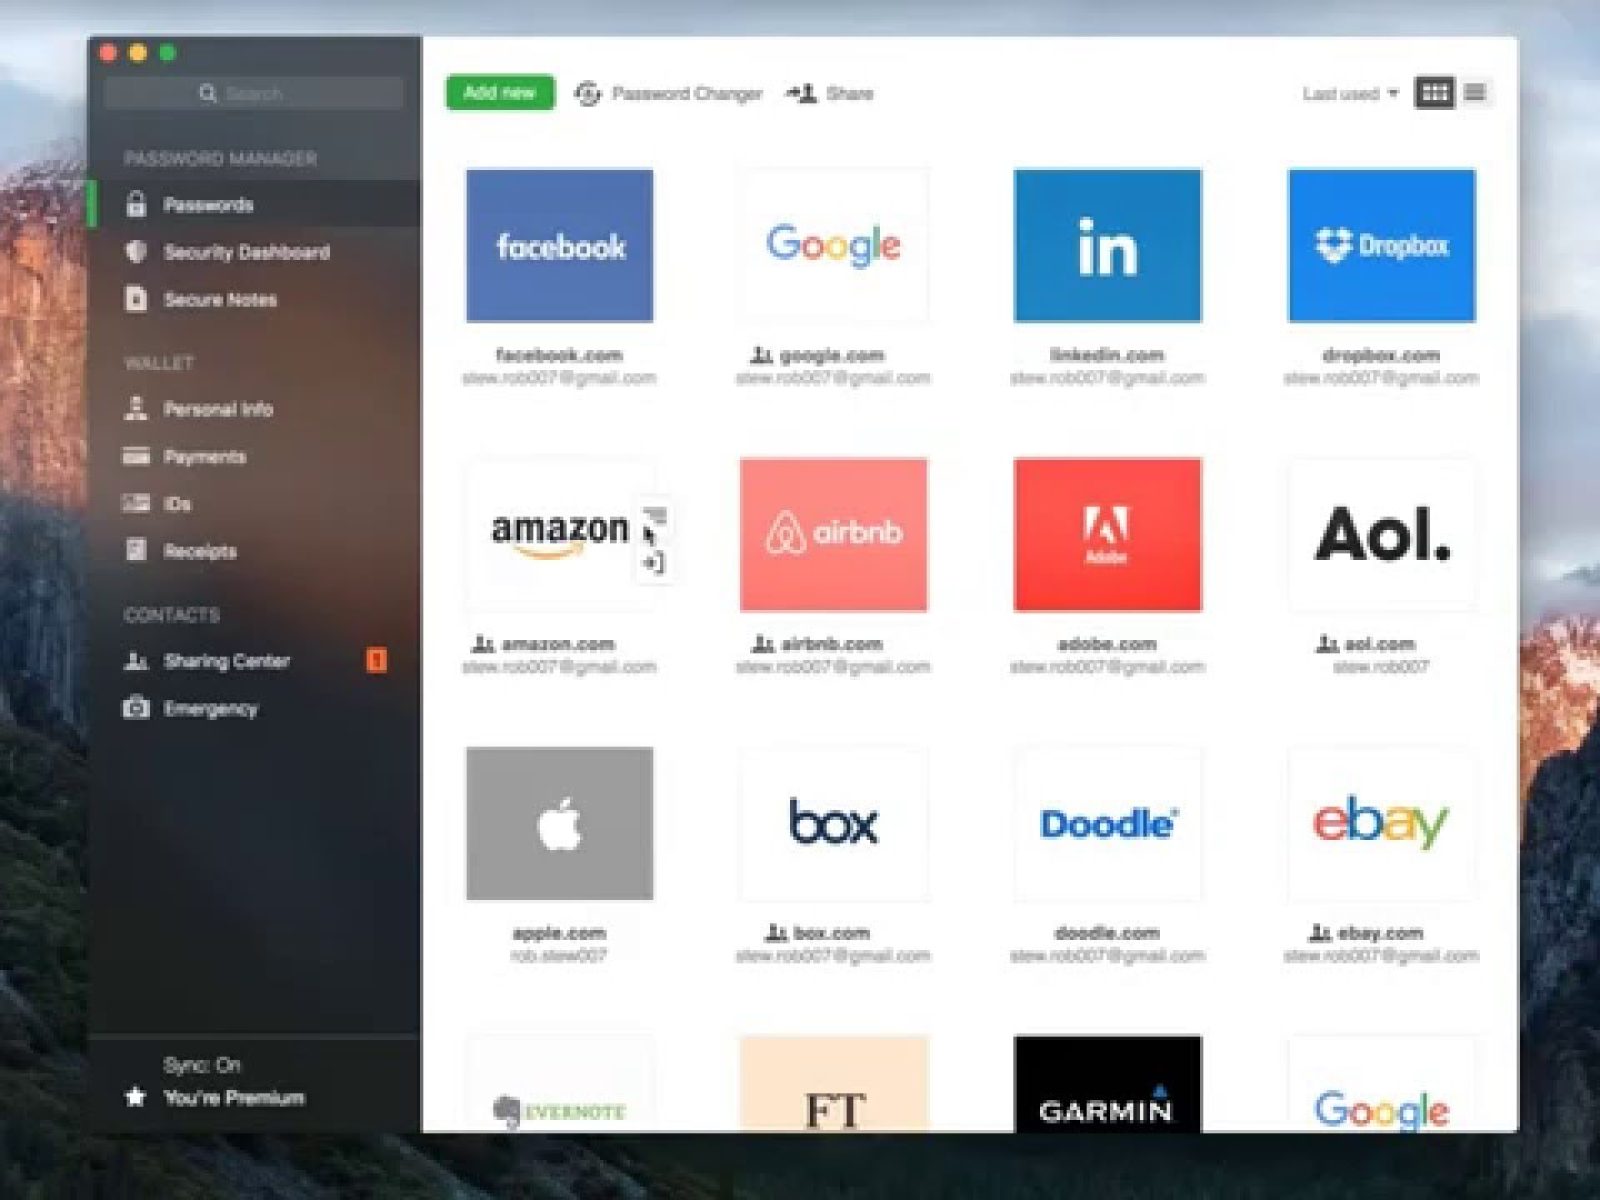
Task: Click the Sync: On status
Action: tap(202, 1065)
